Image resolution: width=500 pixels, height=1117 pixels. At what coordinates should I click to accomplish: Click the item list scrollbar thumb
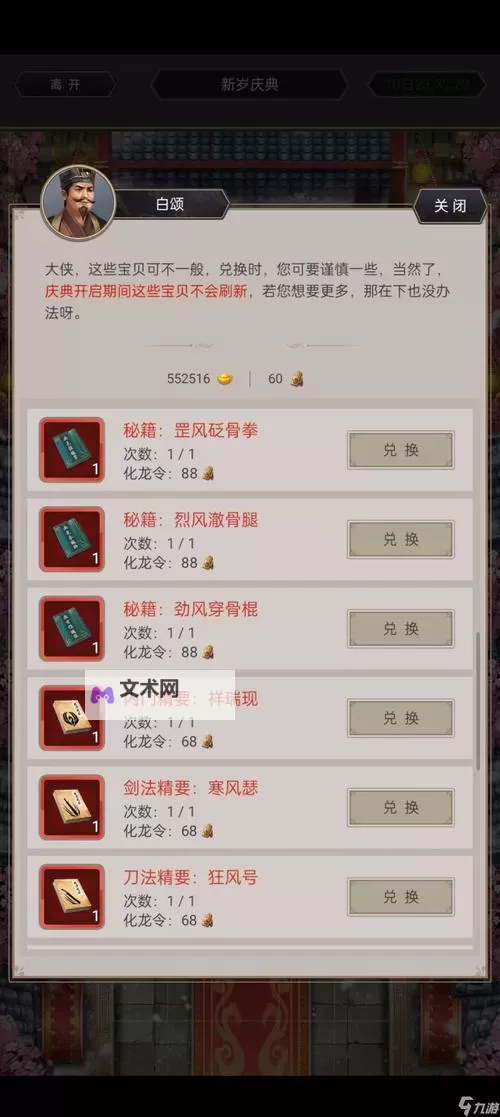(478, 702)
